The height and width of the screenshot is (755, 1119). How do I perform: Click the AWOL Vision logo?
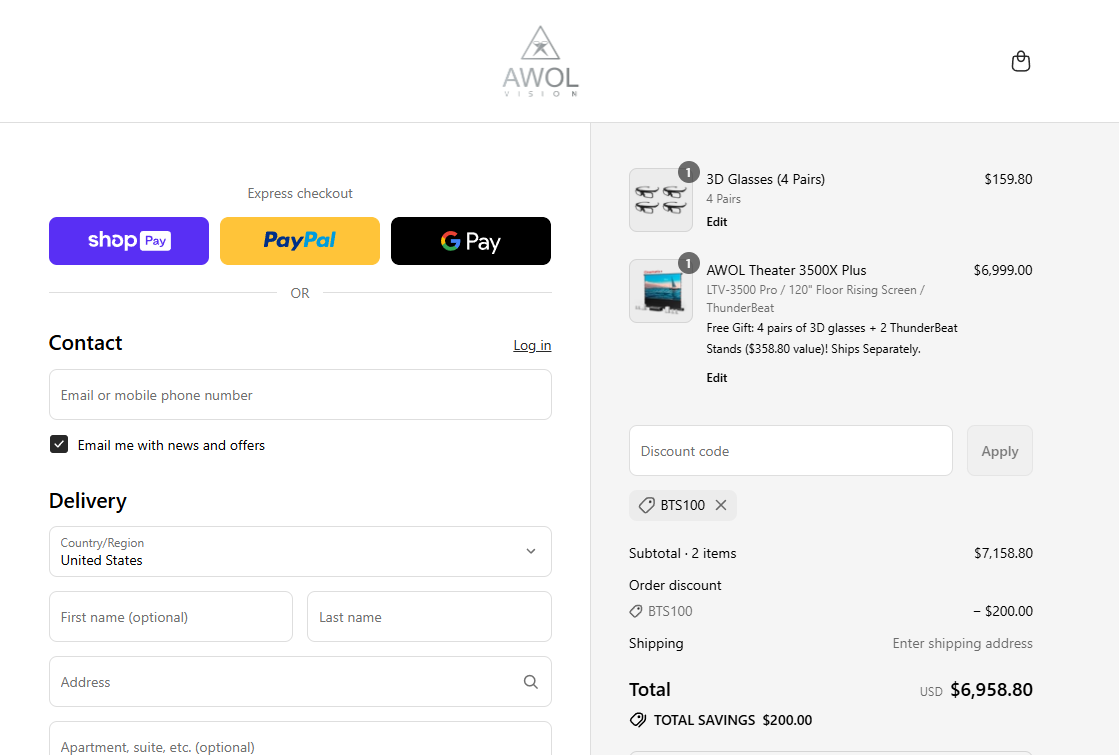(x=540, y=62)
